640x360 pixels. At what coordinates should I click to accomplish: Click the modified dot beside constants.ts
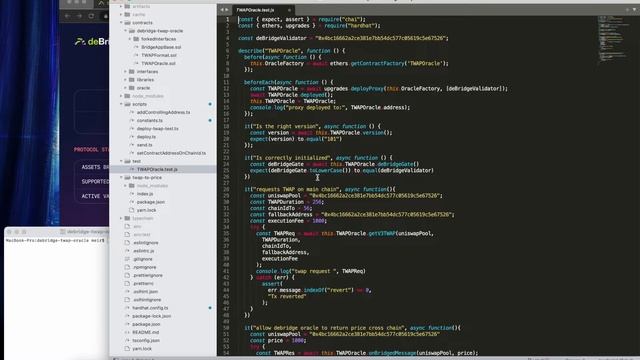coord(210,120)
